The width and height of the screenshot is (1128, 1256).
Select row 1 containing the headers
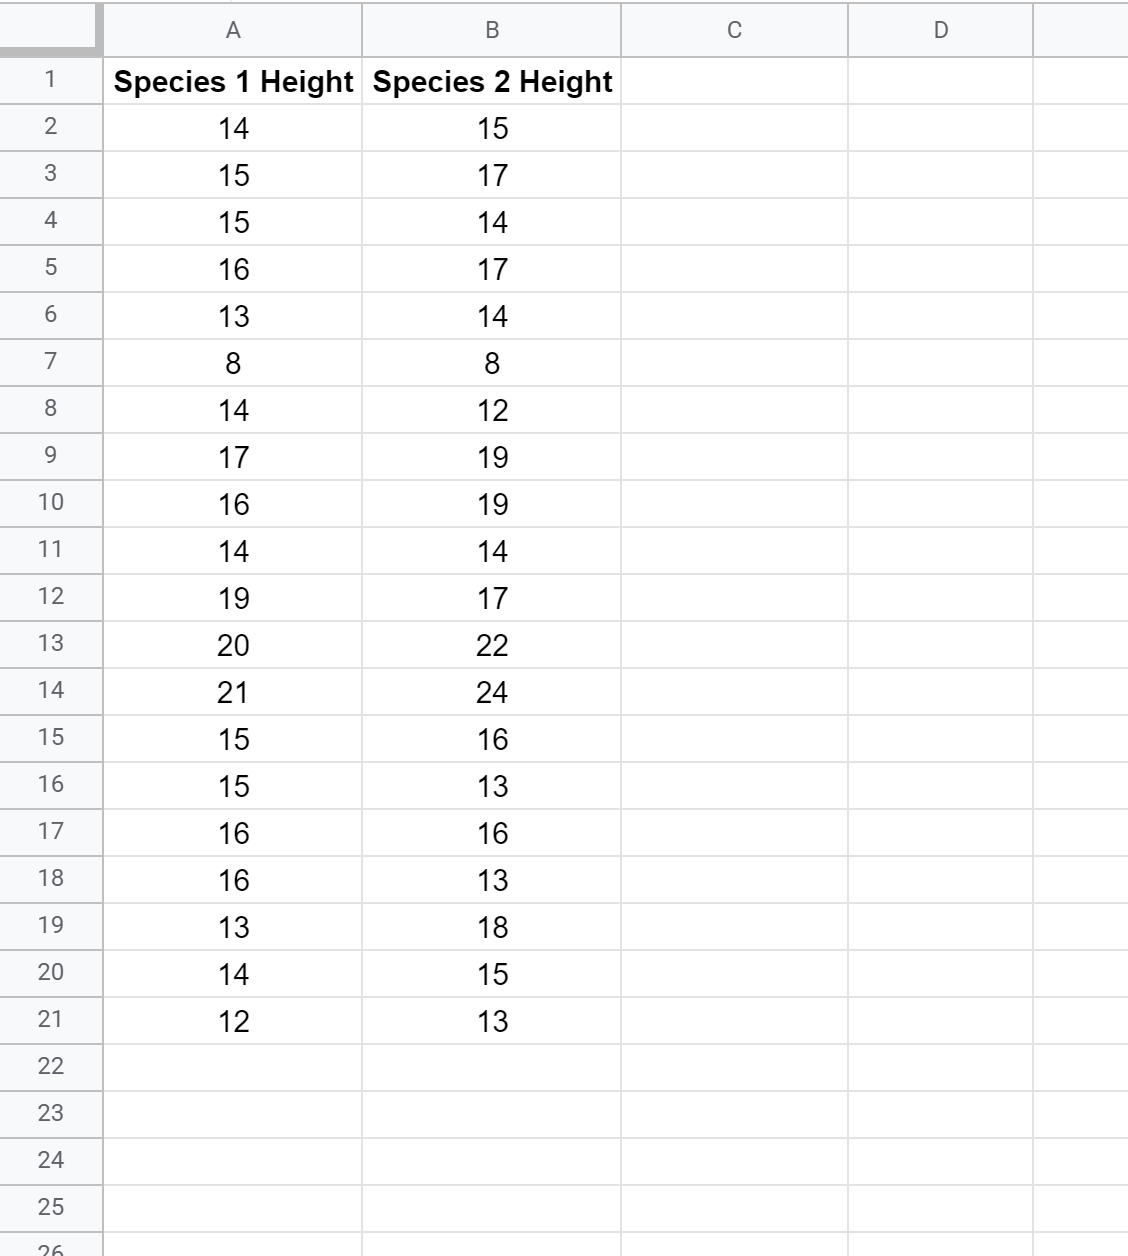50,82
